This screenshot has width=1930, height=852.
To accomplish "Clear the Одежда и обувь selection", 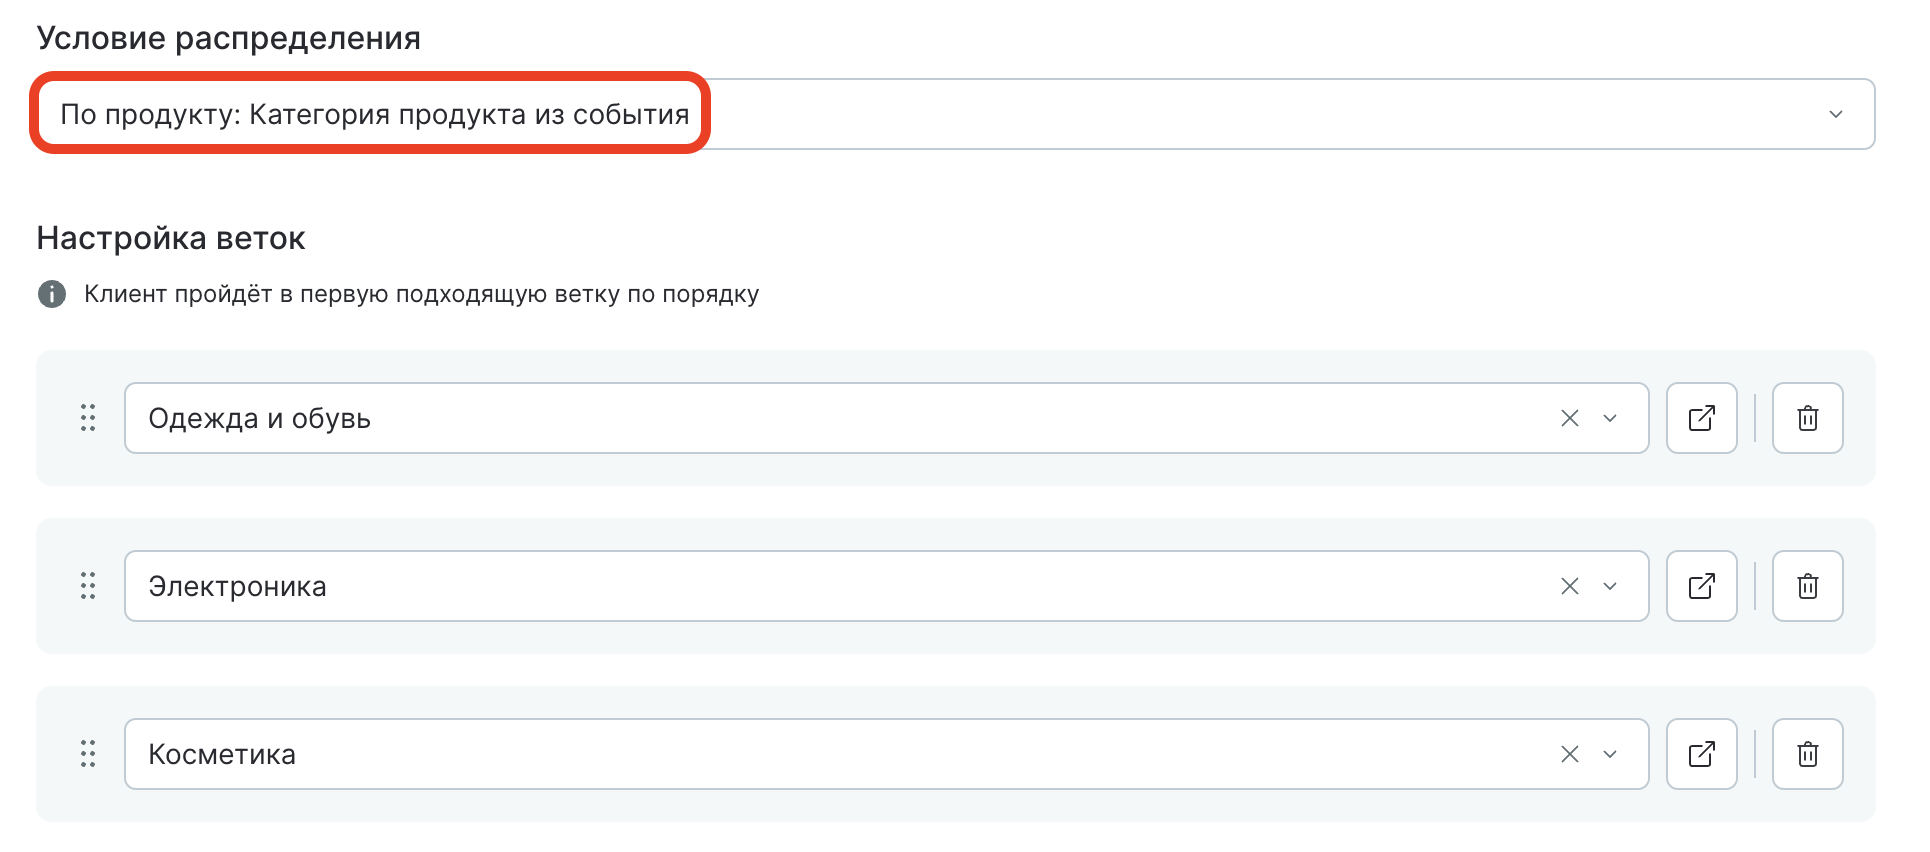I will coord(1570,418).
